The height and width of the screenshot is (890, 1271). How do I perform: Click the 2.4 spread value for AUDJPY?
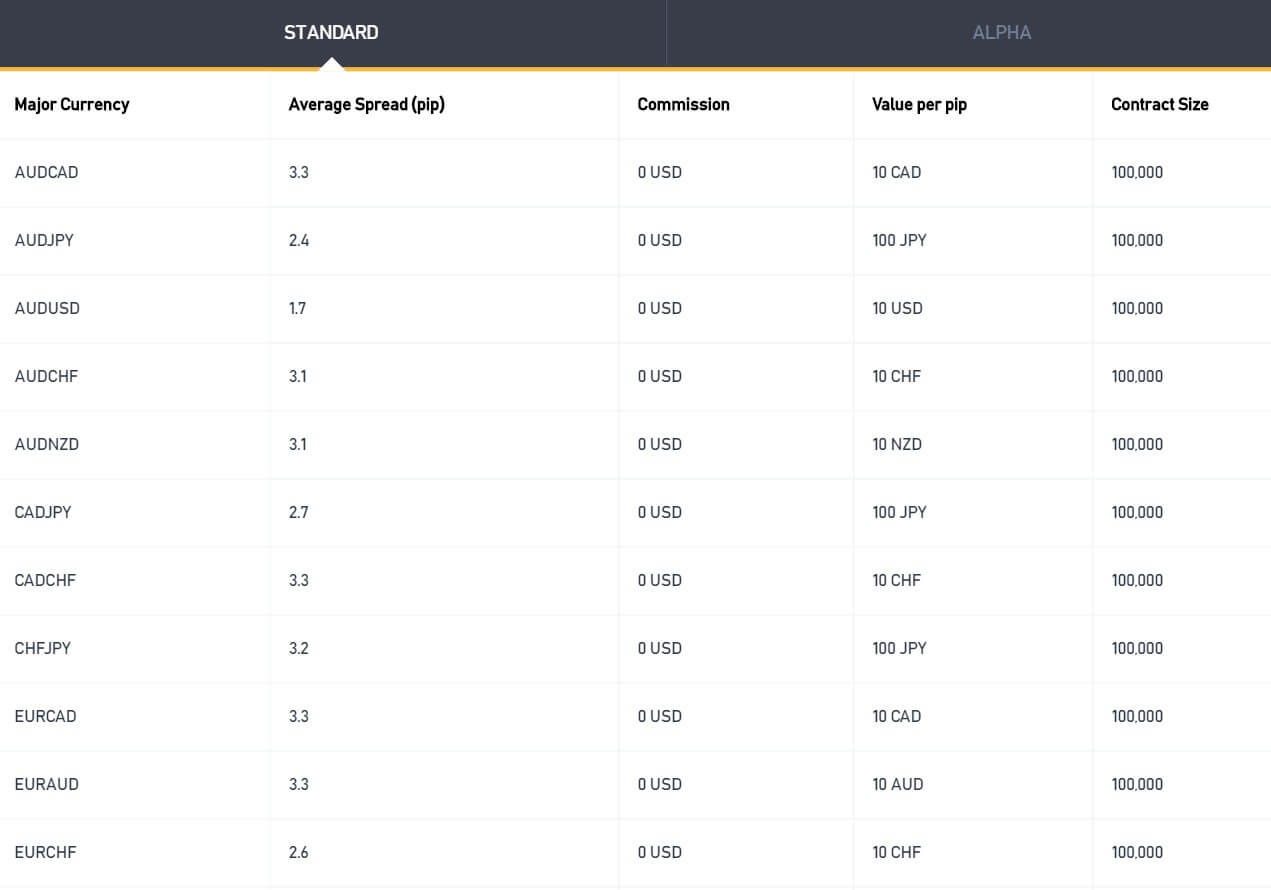pos(298,240)
